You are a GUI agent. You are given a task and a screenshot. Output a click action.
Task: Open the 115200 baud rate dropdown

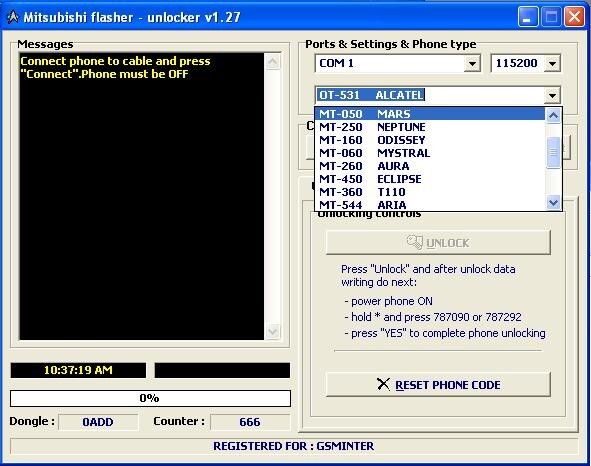click(x=552, y=63)
